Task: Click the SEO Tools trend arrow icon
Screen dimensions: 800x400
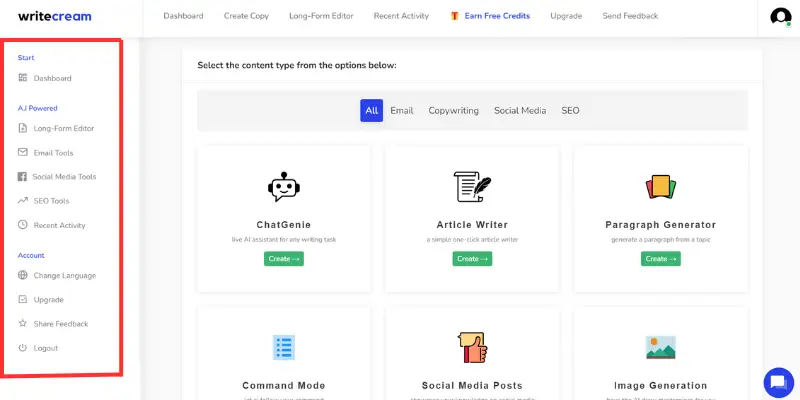Action: [22, 201]
